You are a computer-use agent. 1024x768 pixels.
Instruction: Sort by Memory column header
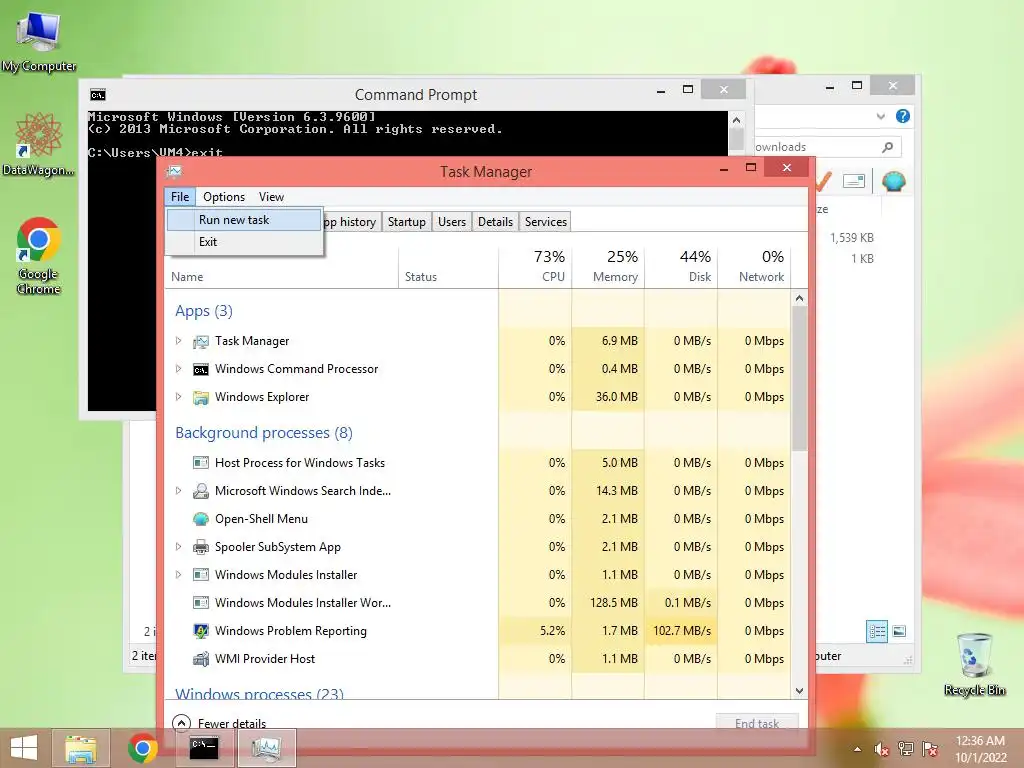point(608,266)
